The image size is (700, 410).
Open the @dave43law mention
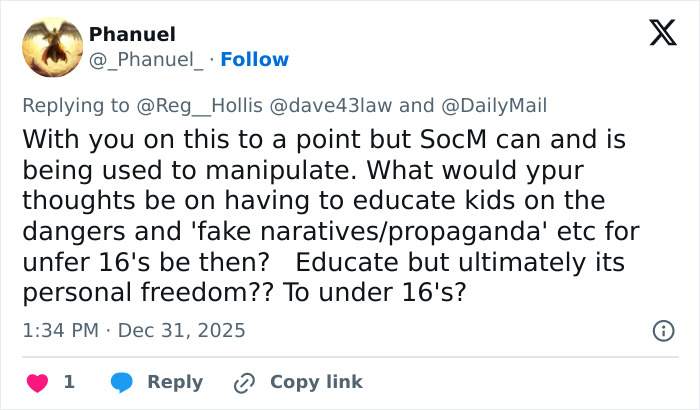coord(325,105)
